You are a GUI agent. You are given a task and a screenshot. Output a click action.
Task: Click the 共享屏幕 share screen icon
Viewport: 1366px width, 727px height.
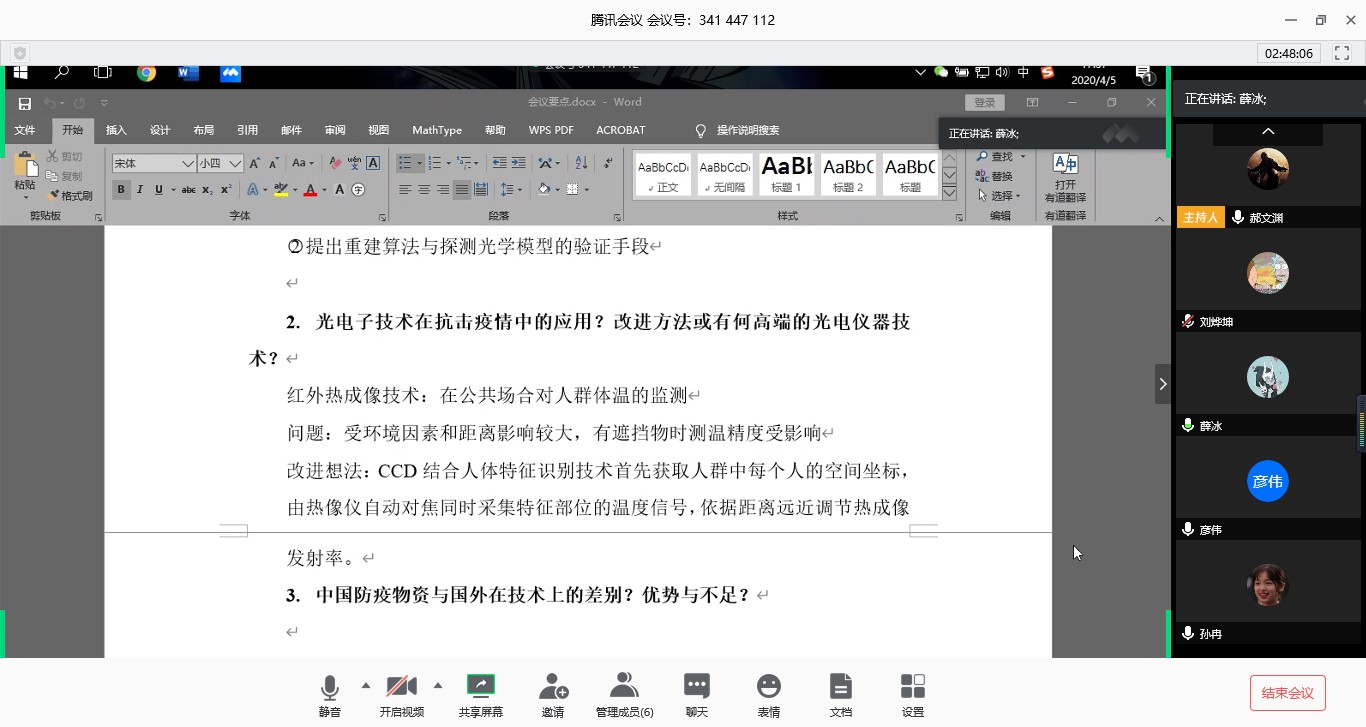(481, 694)
